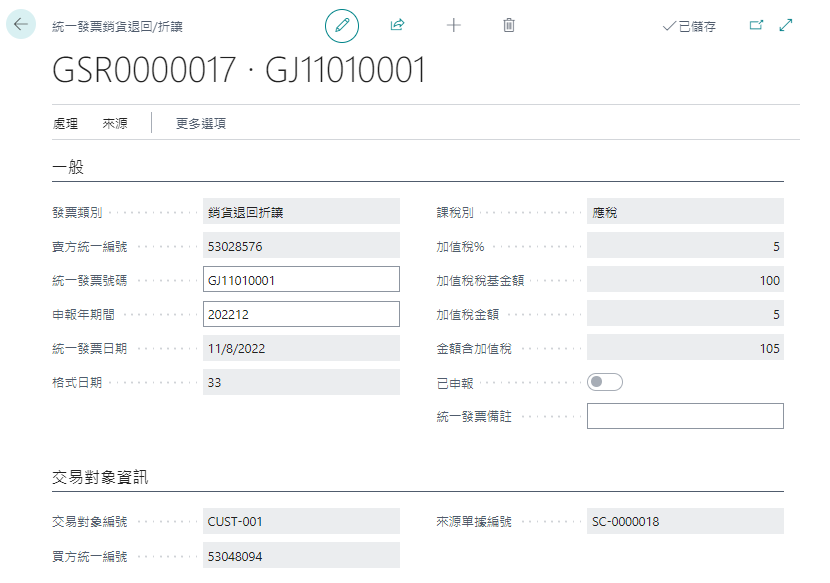Select customer number CUST-001
The width and height of the screenshot is (830, 583).
click(x=301, y=521)
